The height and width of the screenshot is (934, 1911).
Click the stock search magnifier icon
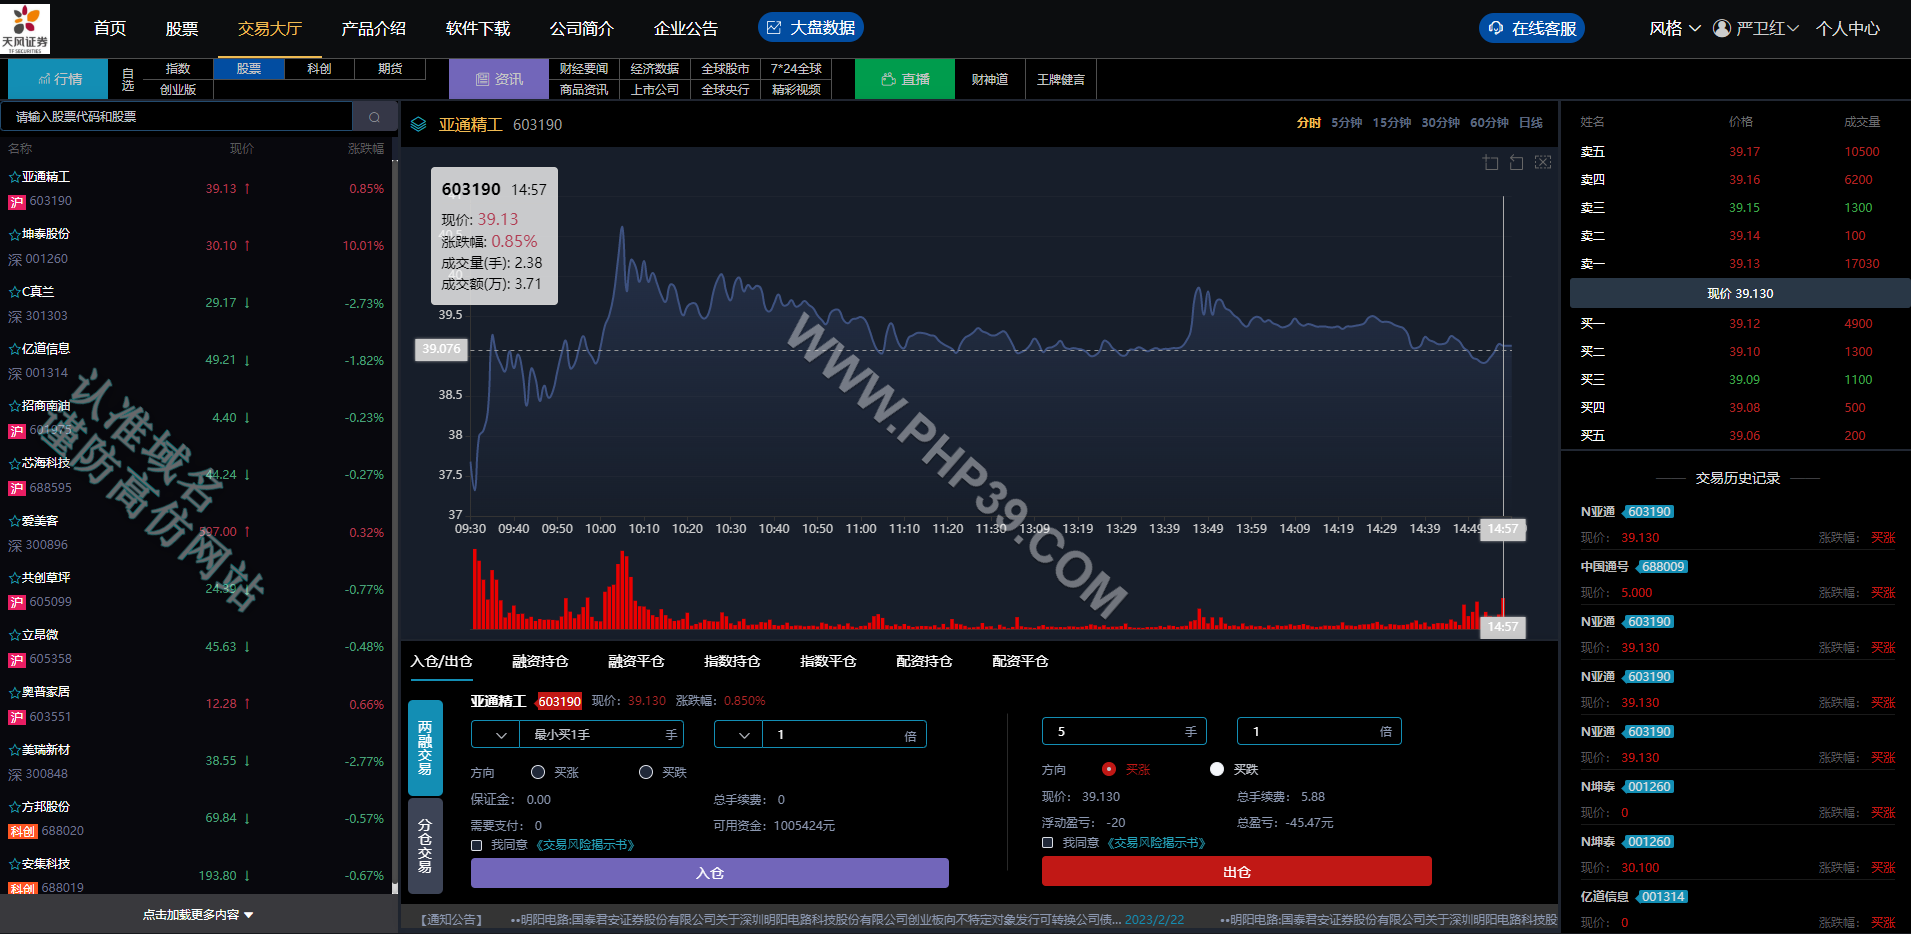click(x=375, y=117)
